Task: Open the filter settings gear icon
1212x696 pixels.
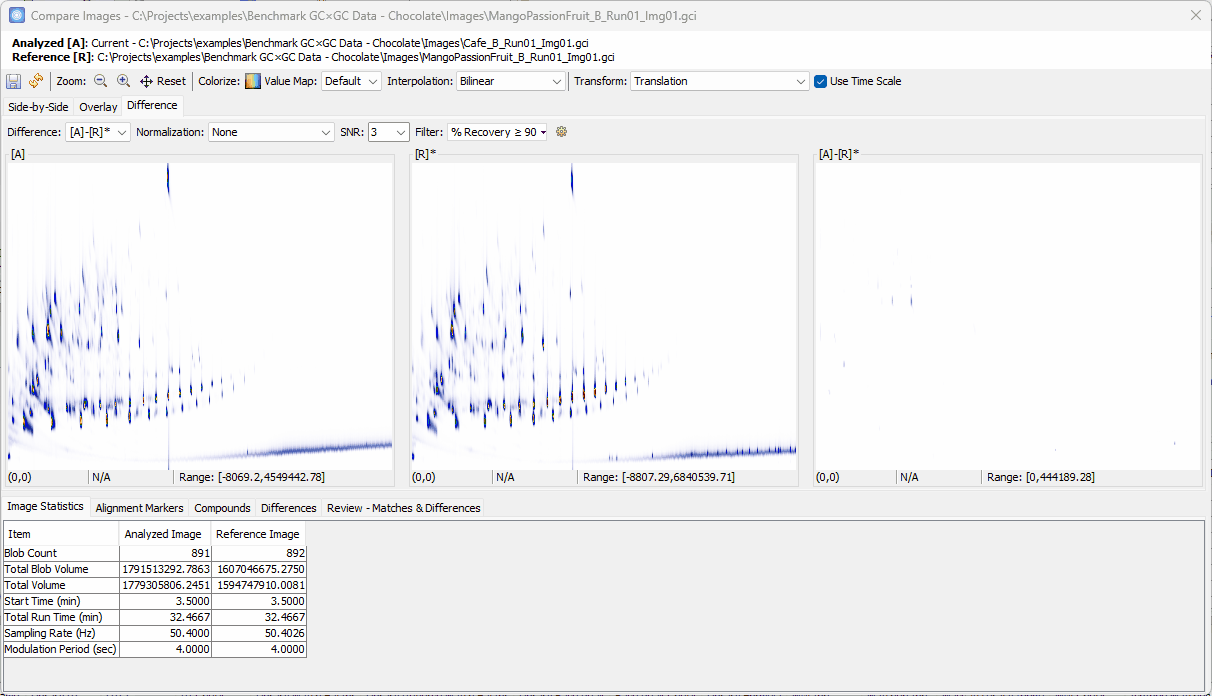Action: [561, 132]
